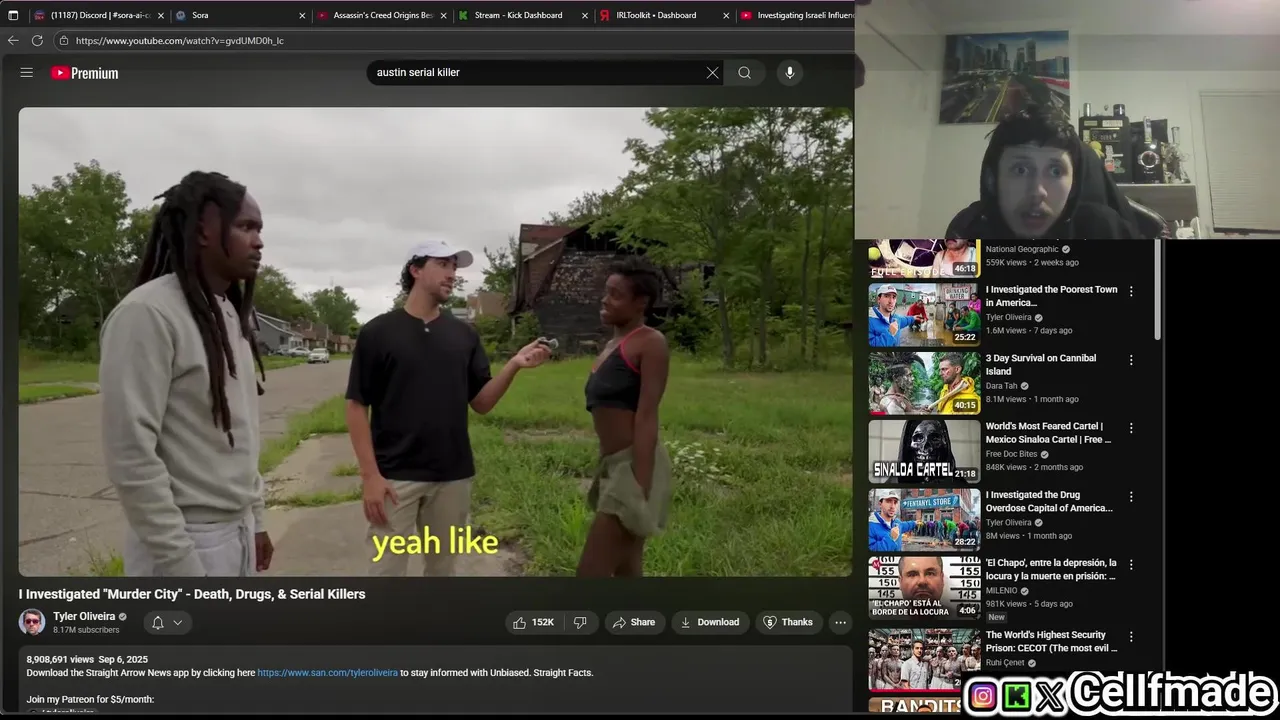Click the magnifier search button
Image resolution: width=1280 pixels, height=720 pixels.
(744, 72)
